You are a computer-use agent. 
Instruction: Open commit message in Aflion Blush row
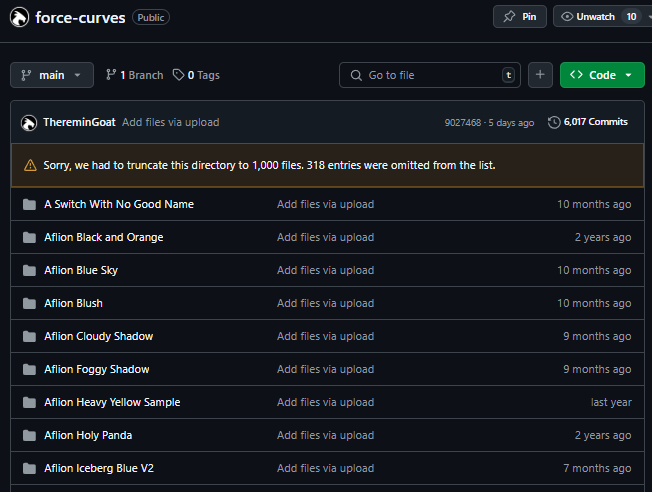(326, 303)
